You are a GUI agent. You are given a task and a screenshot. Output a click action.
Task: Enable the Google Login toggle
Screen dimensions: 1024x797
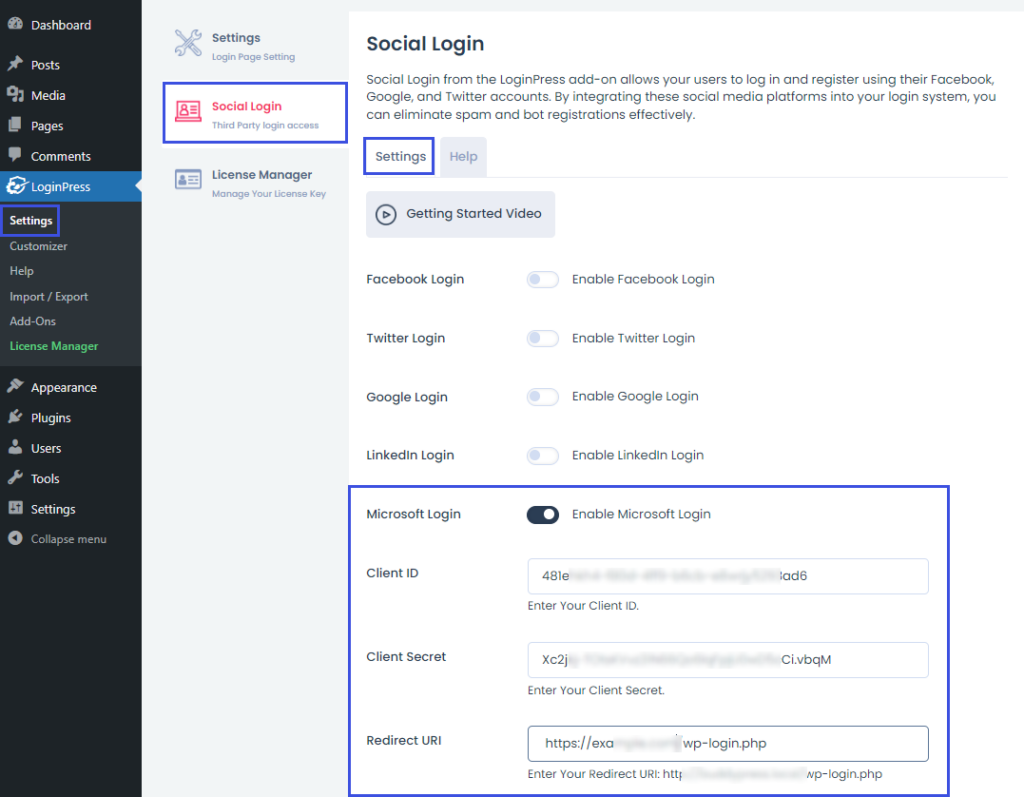543,397
